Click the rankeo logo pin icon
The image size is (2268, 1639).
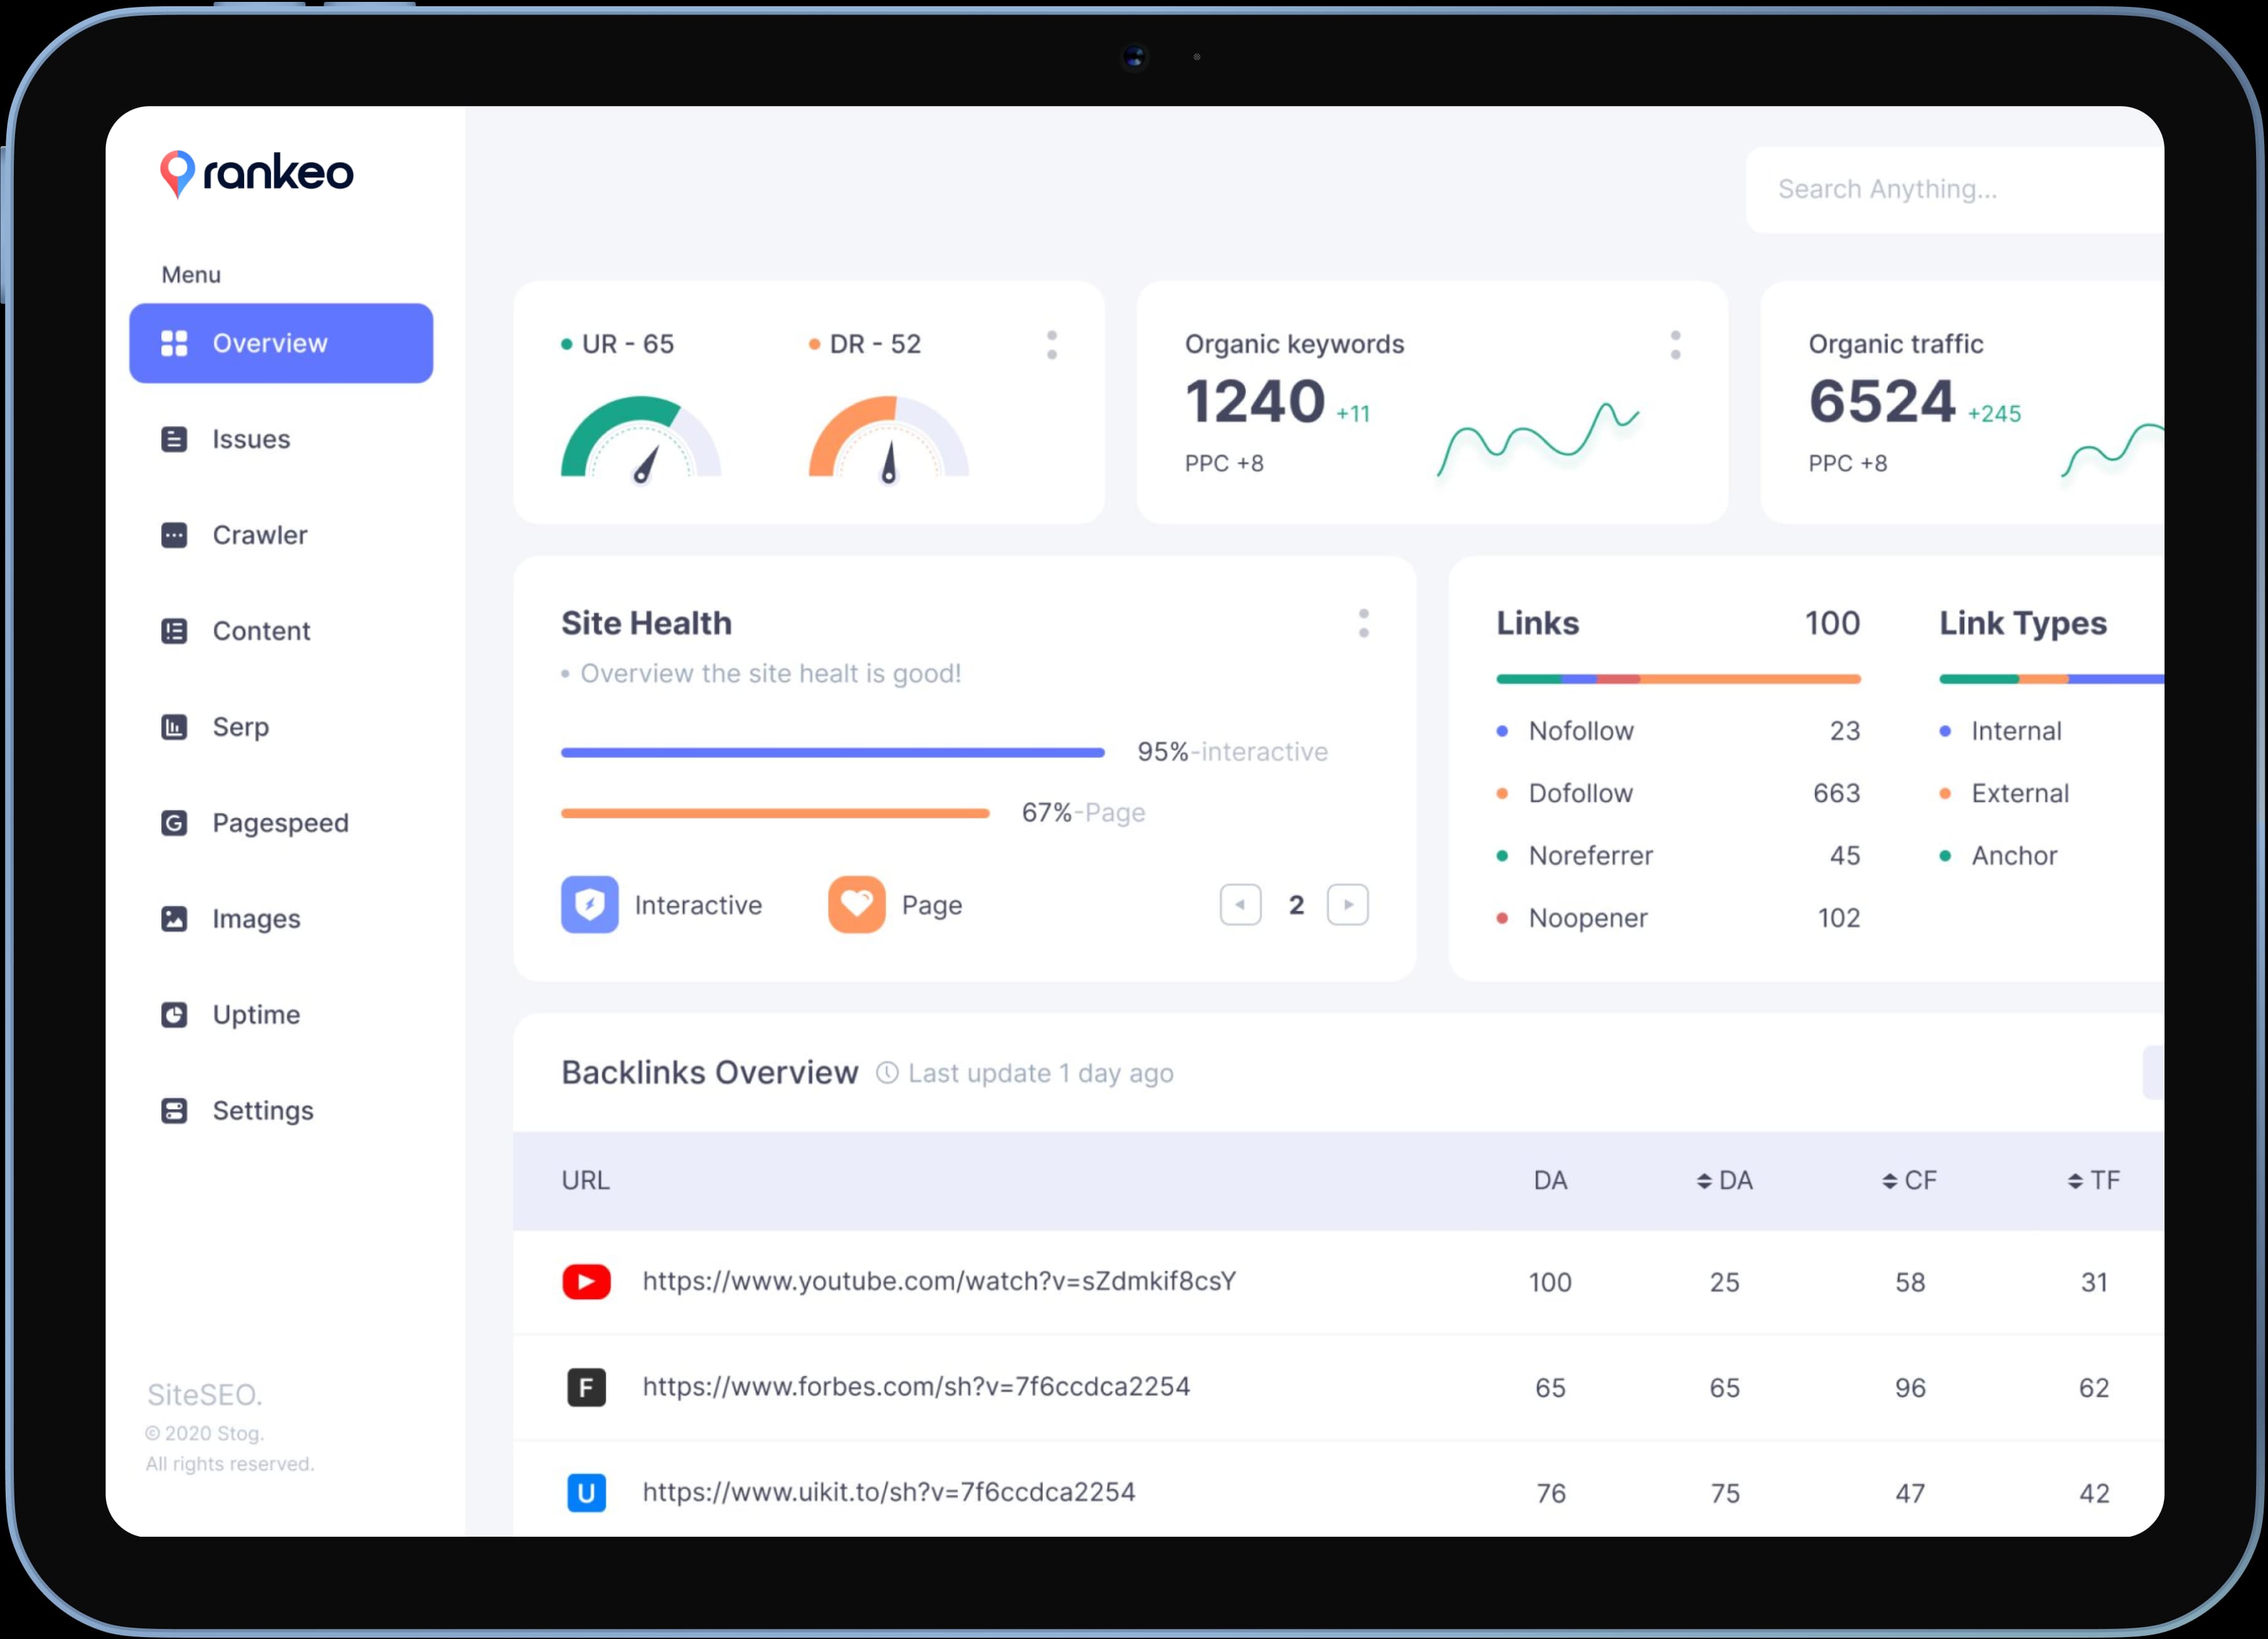point(177,173)
